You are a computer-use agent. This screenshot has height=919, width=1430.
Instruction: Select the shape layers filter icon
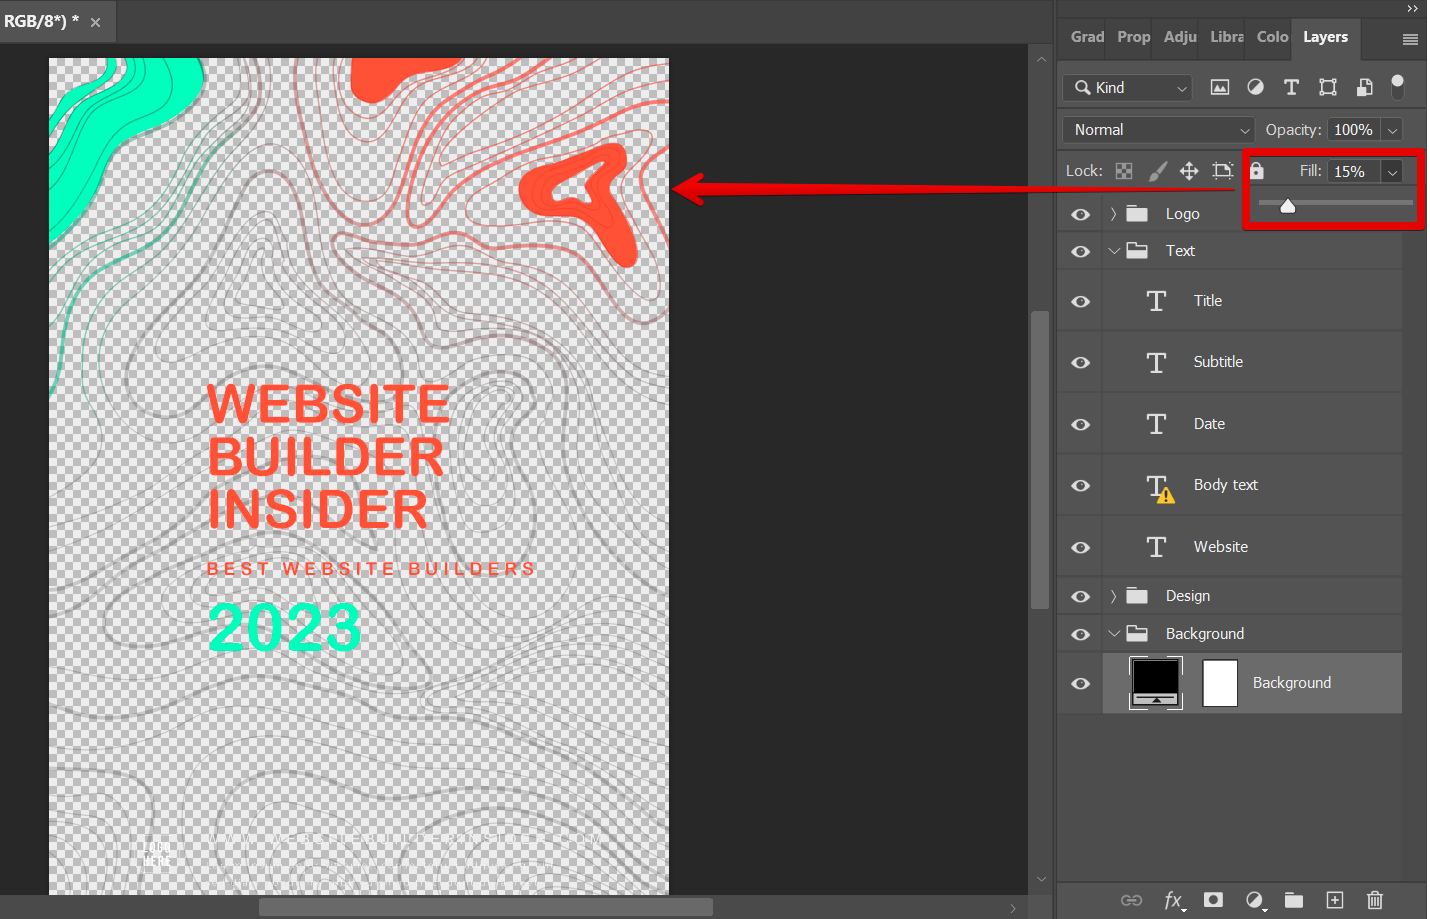1327,87
